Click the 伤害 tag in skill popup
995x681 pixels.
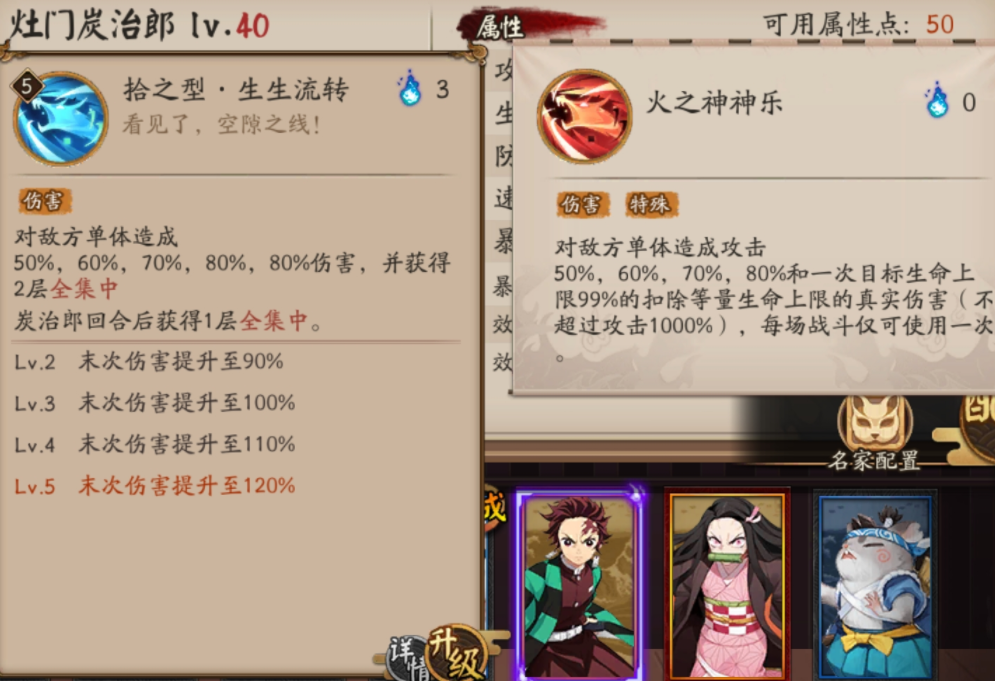583,204
